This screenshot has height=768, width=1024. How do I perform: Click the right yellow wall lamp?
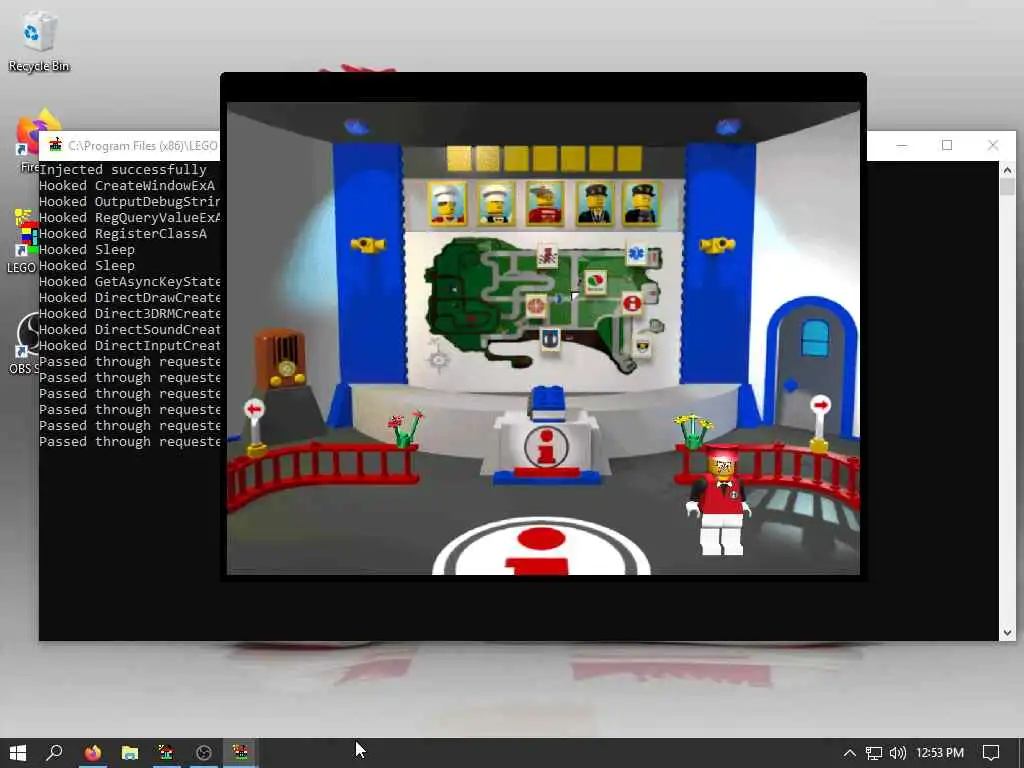click(717, 245)
